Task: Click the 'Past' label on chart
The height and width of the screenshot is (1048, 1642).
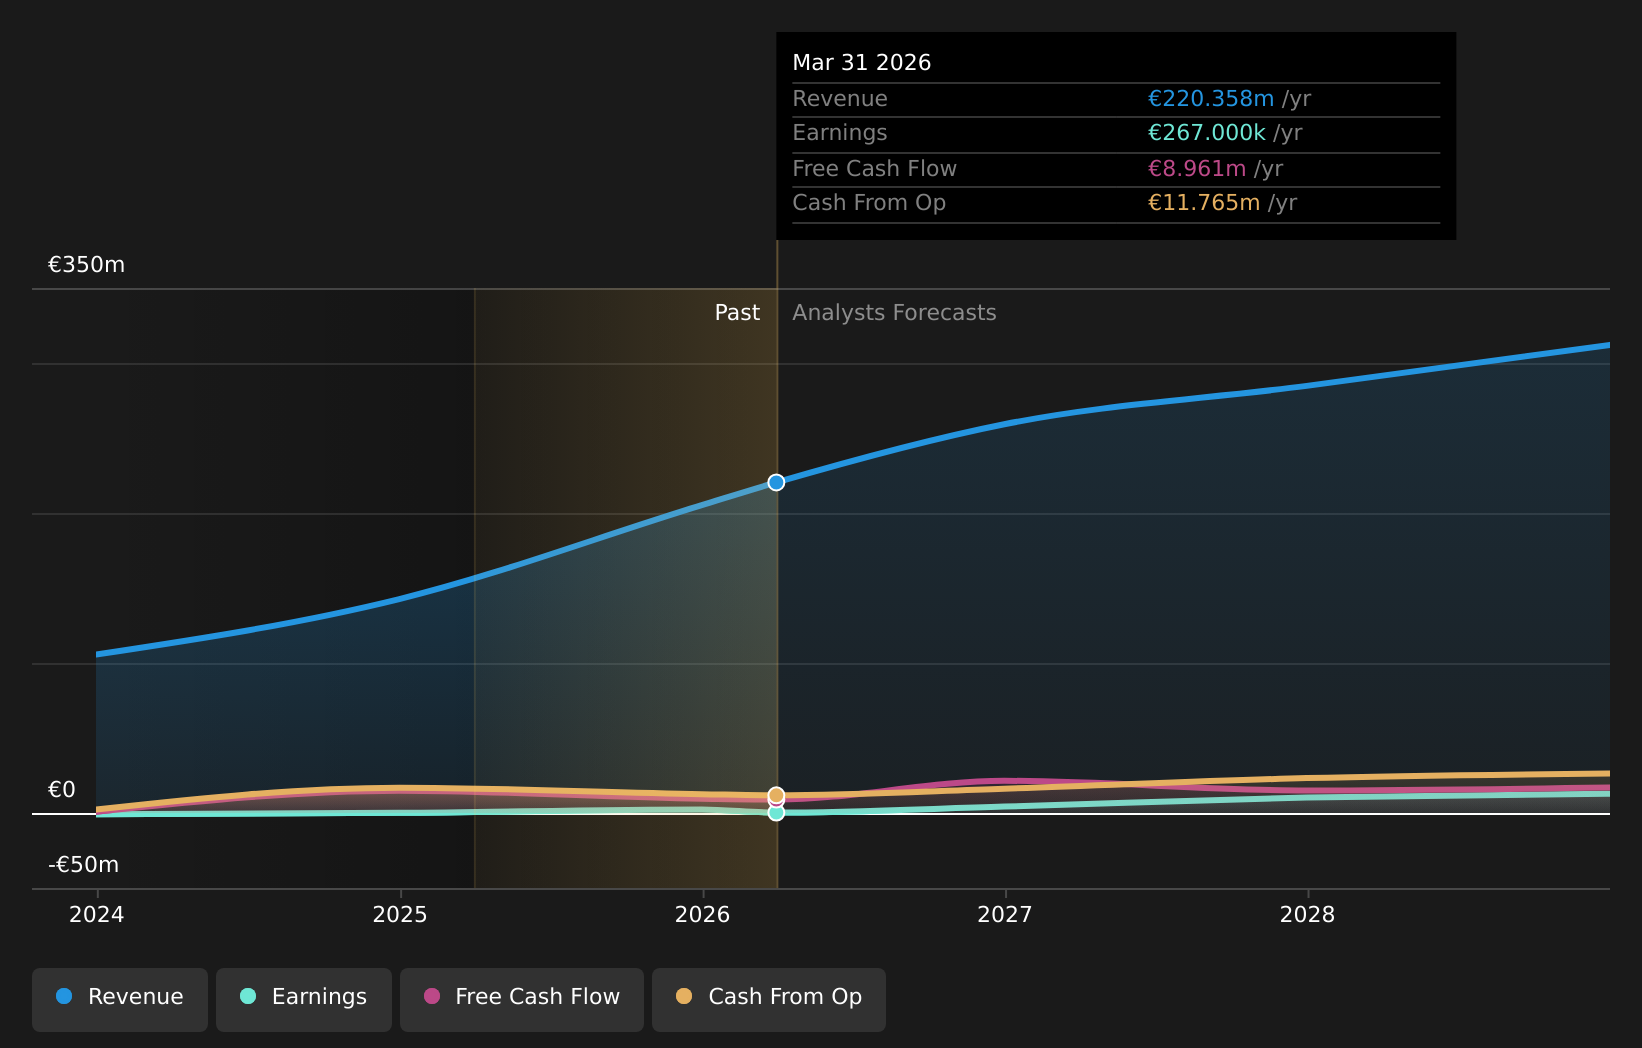Action: tap(737, 313)
